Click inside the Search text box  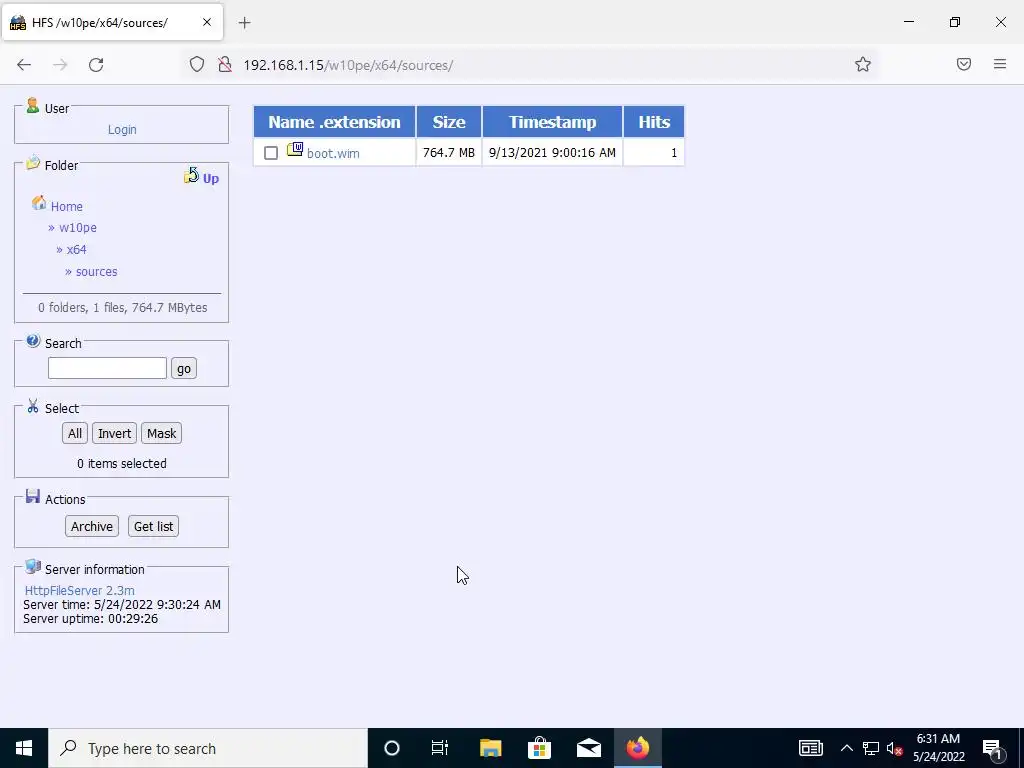tap(107, 368)
